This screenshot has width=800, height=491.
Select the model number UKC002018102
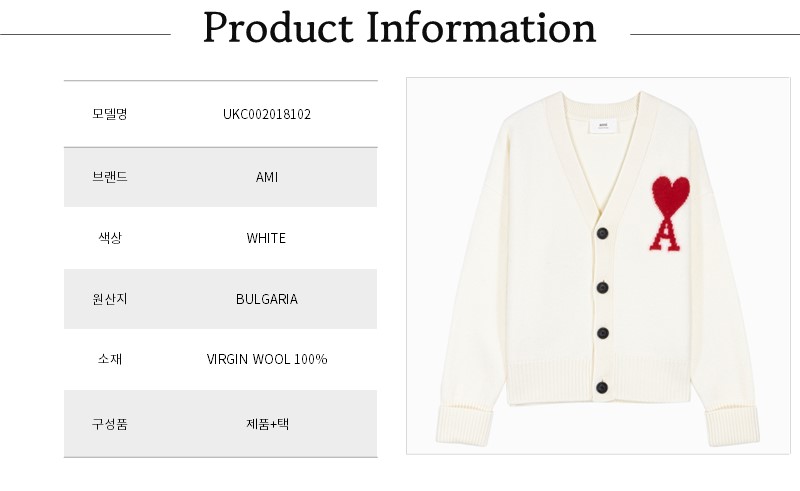click(267, 114)
